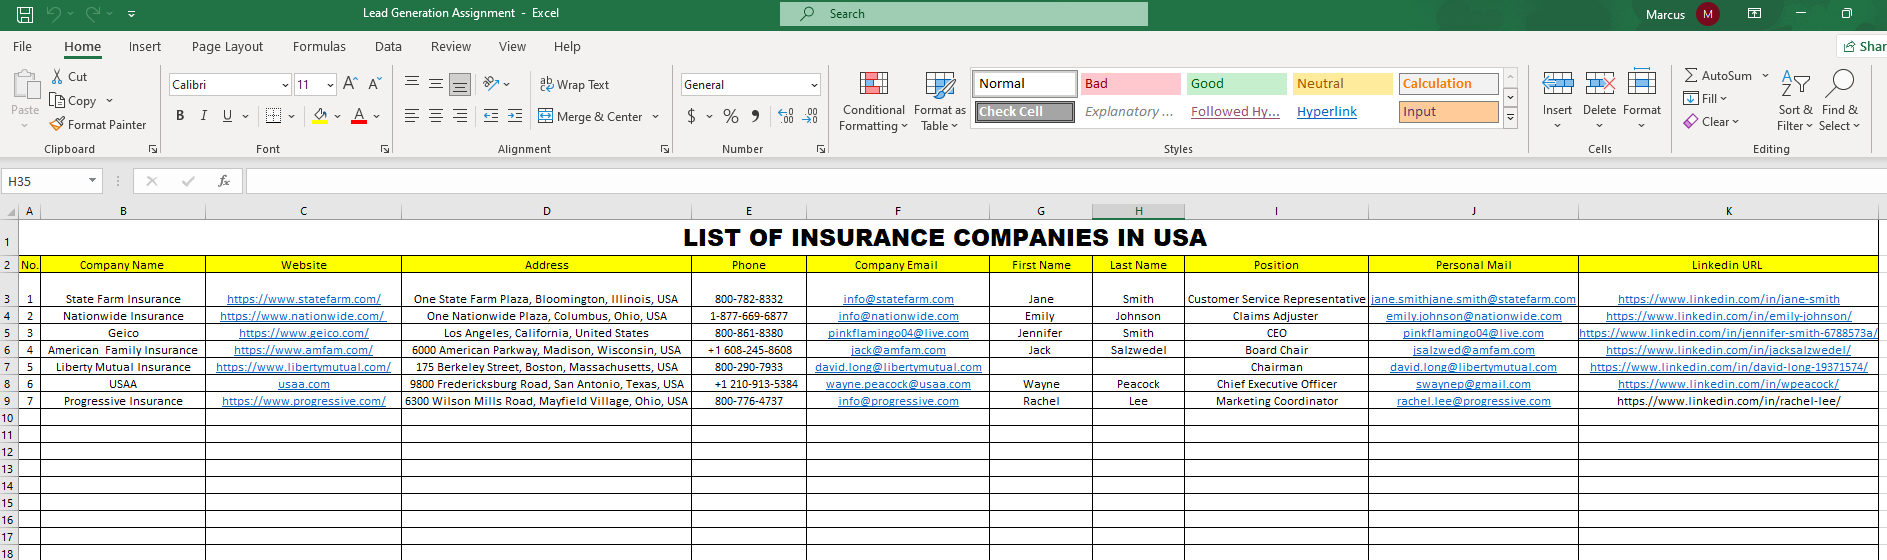Open Sort & Filter menu

tap(1795, 101)
